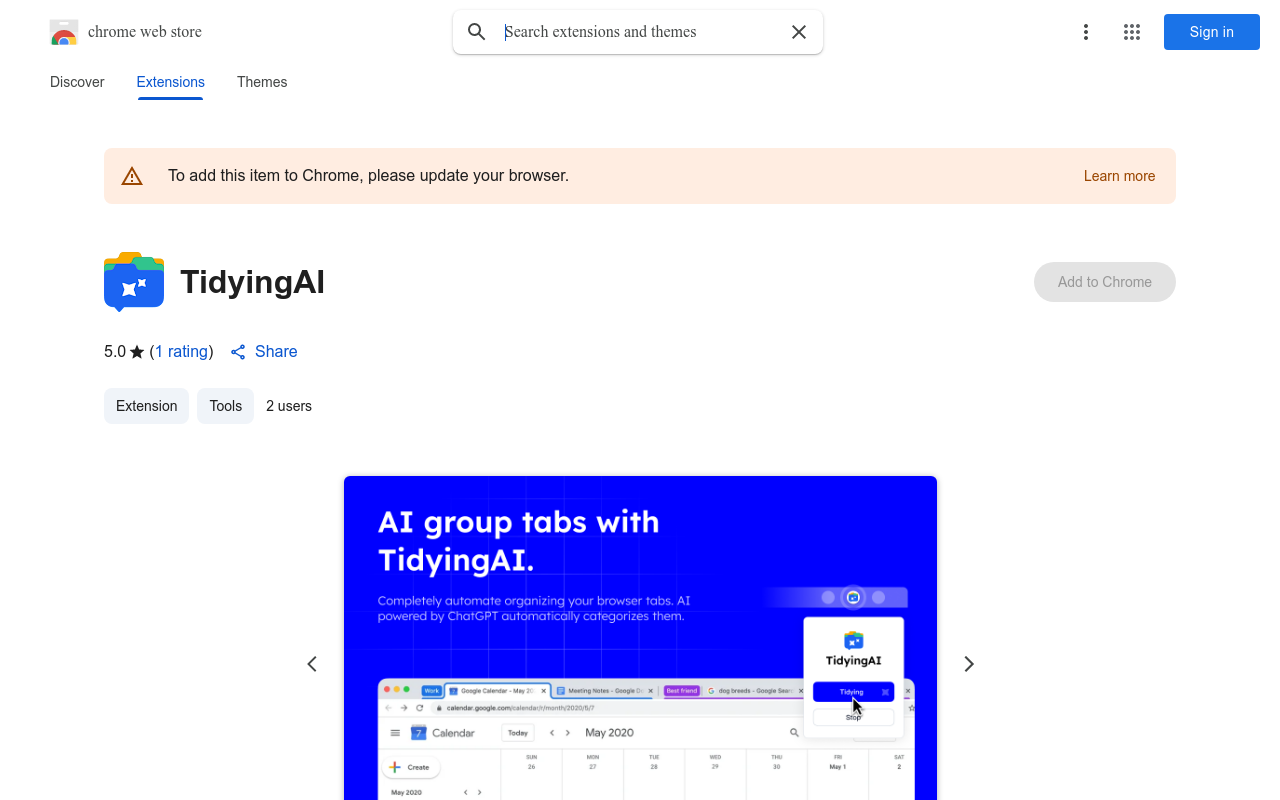Click the Share link text
The image size is (1280, 800).
276,351
